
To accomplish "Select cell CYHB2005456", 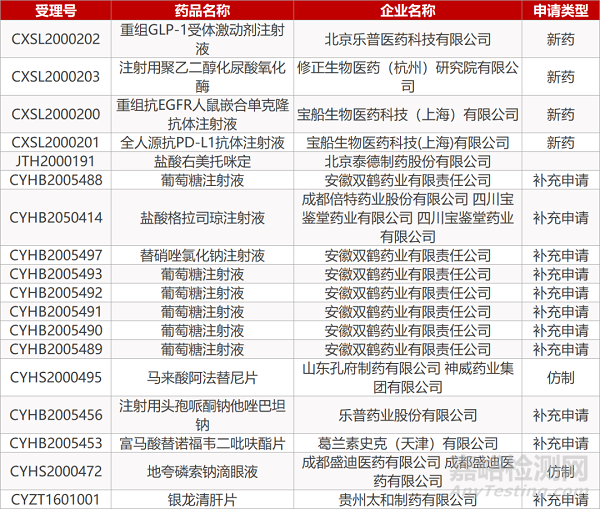I will point(56,415).
